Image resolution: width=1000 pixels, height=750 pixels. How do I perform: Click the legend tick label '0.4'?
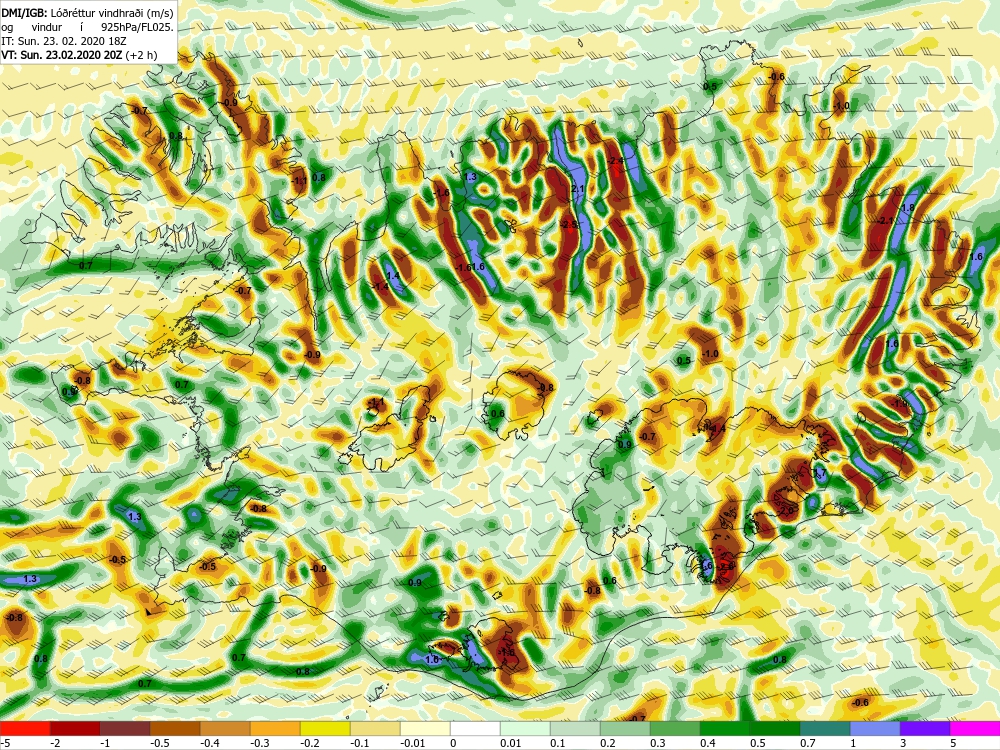pos(710,743)
